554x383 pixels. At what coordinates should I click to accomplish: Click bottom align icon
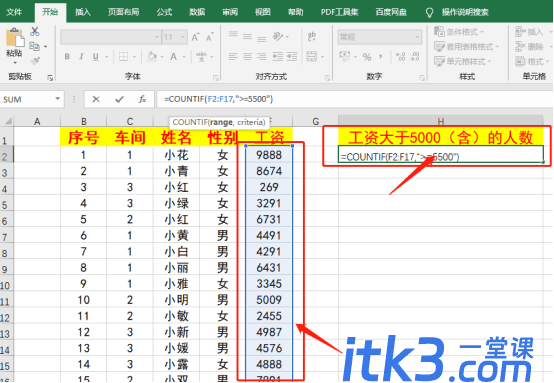click(x=261, y=38)
